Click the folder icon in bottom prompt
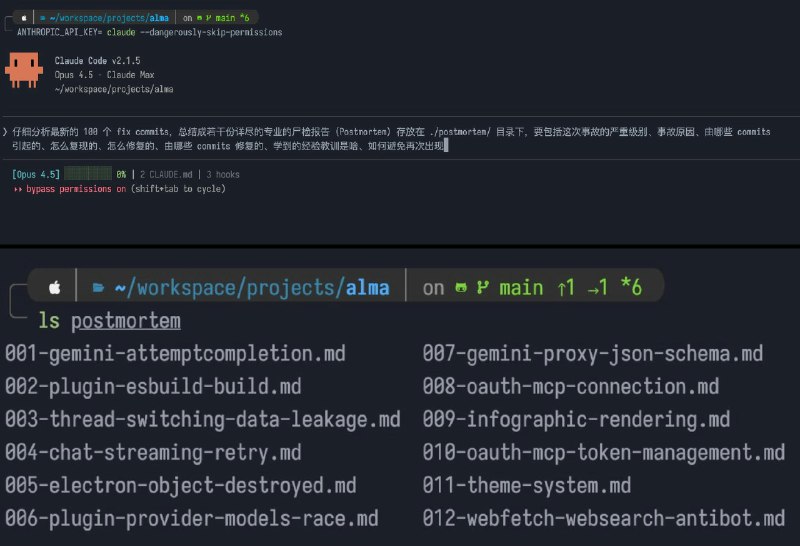This screenshot has height=546, width=800. coord(98,288)
